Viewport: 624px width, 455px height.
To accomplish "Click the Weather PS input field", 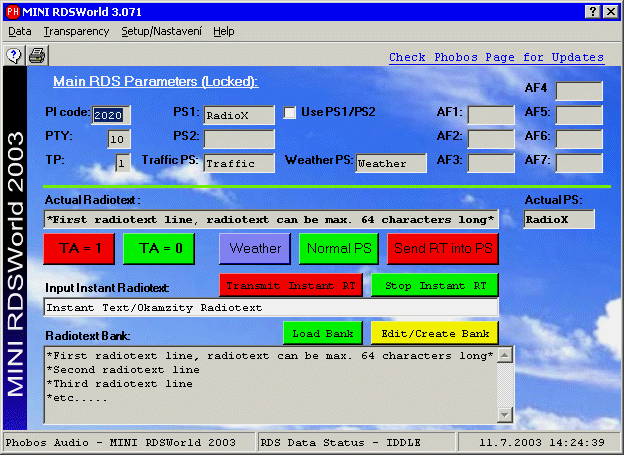I will (391, 163).
